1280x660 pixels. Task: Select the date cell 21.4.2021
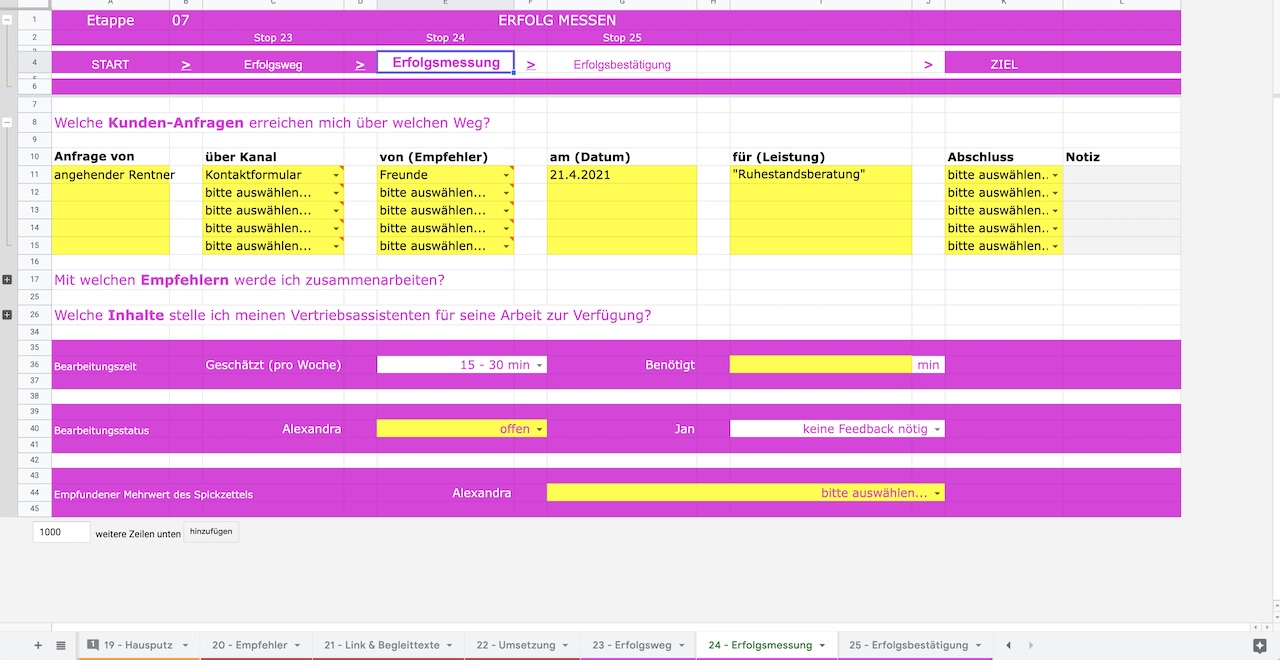[622, 175]
